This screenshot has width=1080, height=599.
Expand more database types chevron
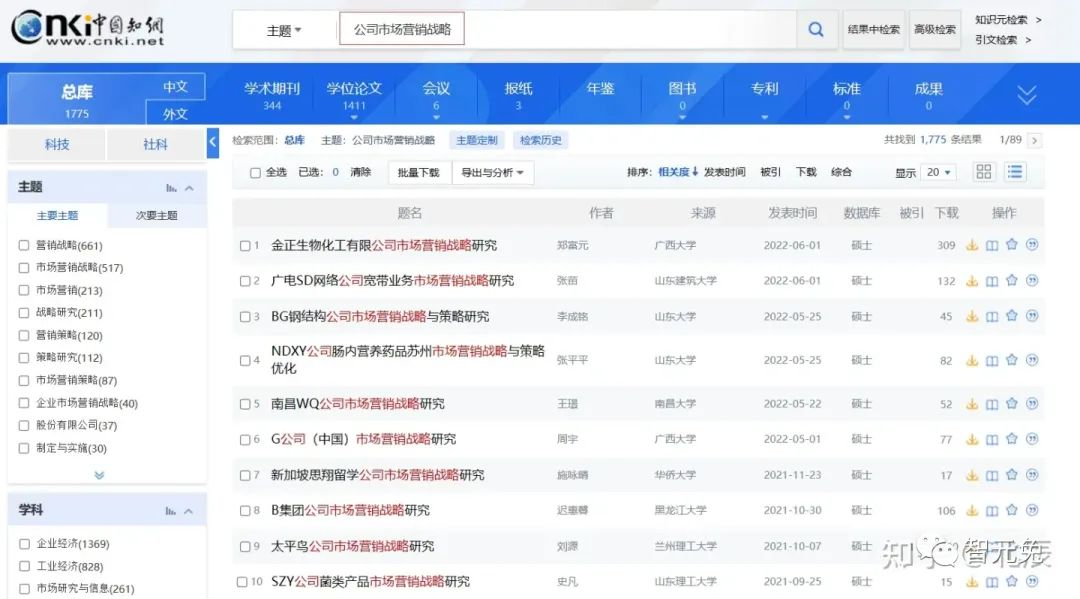[x=1026, y=95]
